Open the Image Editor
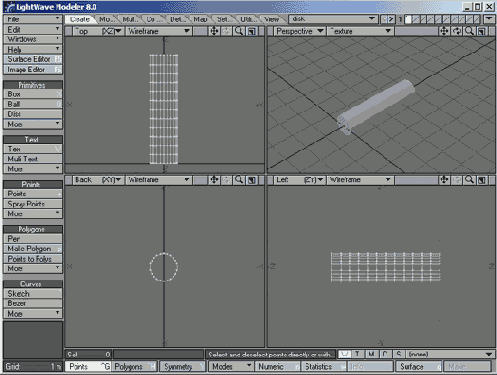The width and height of the screenshot is (497, 375). (x=33, y=70)
